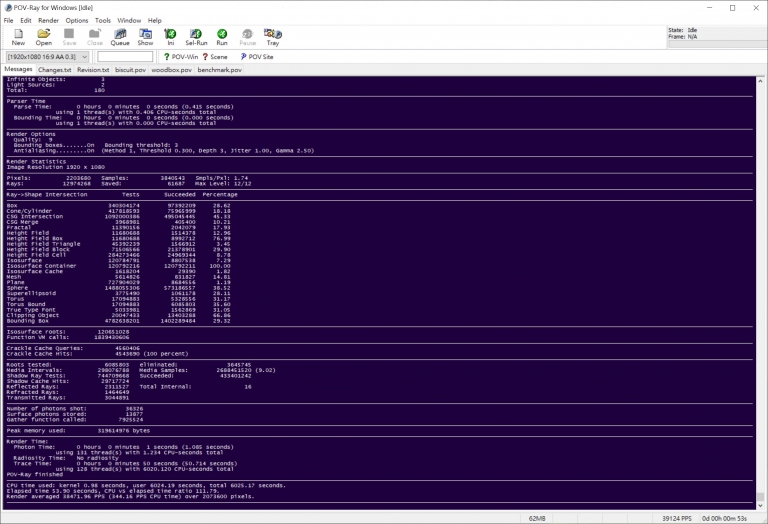Switch to the biscuit.pov tab
This screenshot has width=768, height=524.
pos(130,70)
